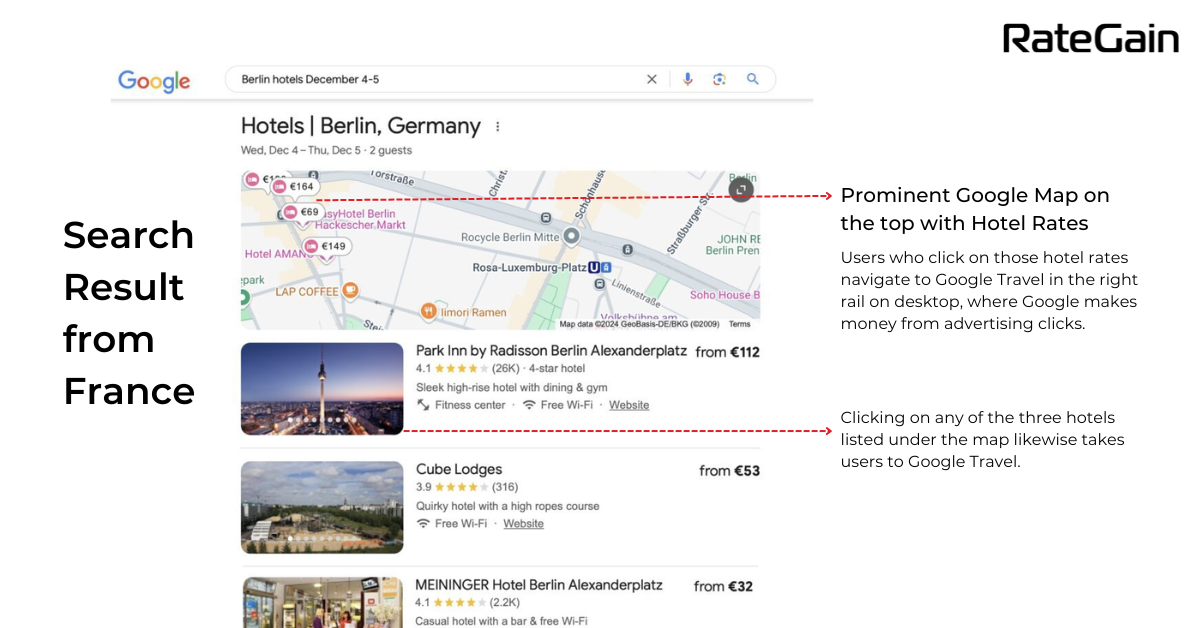Click the Park Inn hotel photo thumbnail
Viewport: 1200px width, 628px height.
tap(321, 389)
